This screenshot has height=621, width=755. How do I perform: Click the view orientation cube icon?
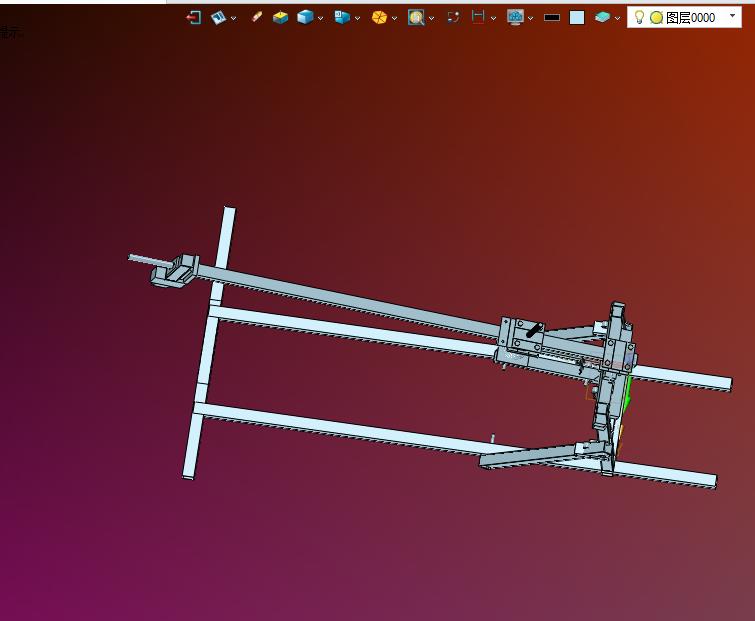pos(342,18)
